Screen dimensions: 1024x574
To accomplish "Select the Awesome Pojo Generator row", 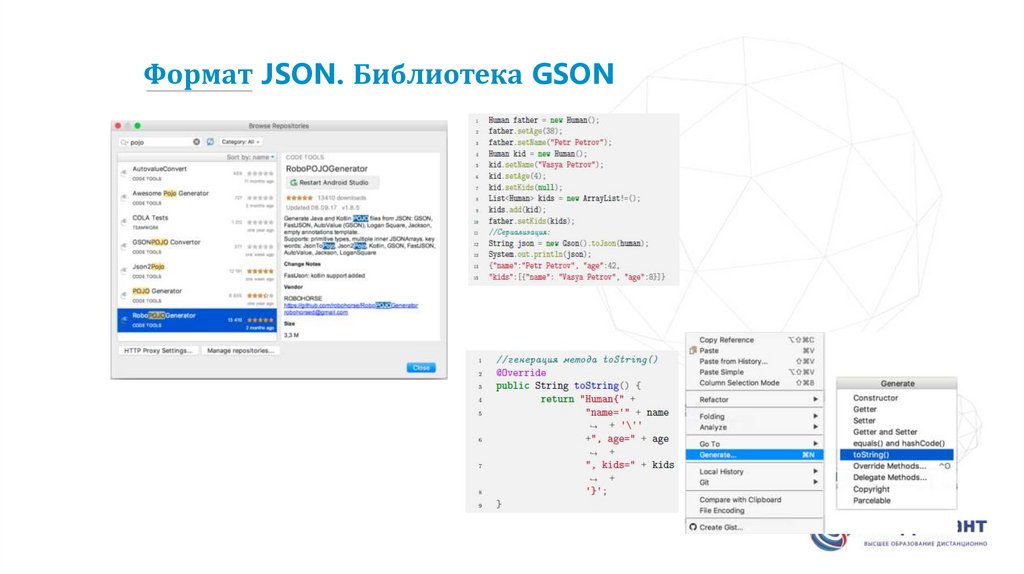I will tap(197, 198).
